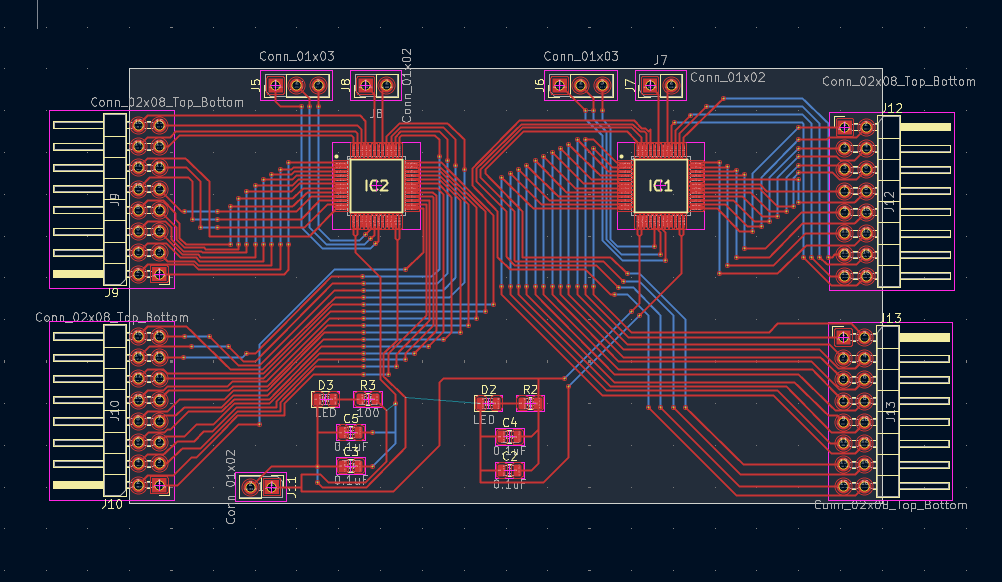Click the square pad of connector J7
The width and height of the screenshot is (1002, 582).
point(650,85)
